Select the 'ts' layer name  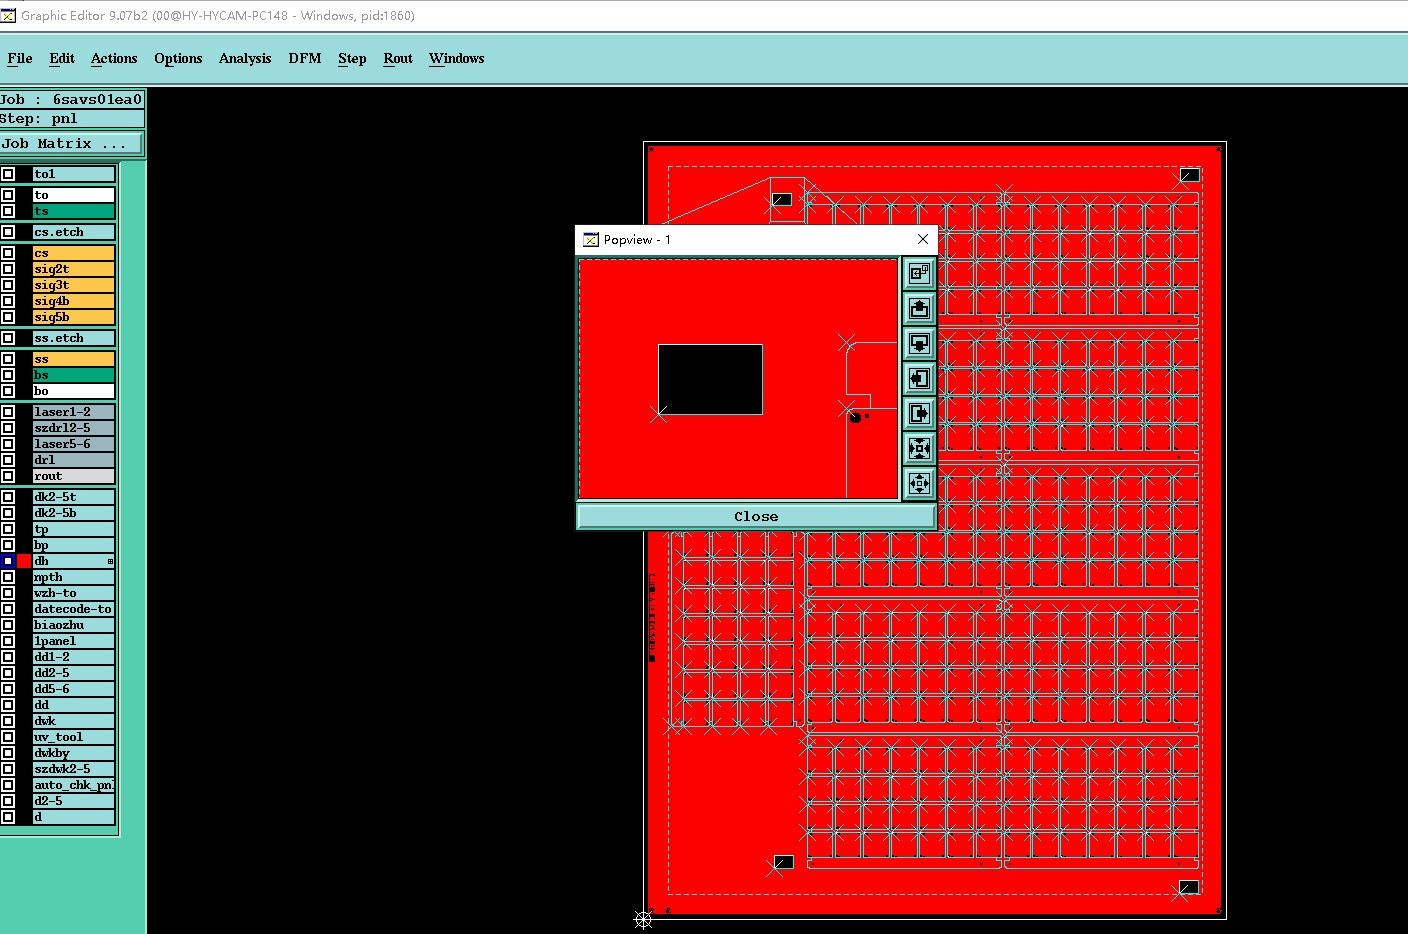74,211
